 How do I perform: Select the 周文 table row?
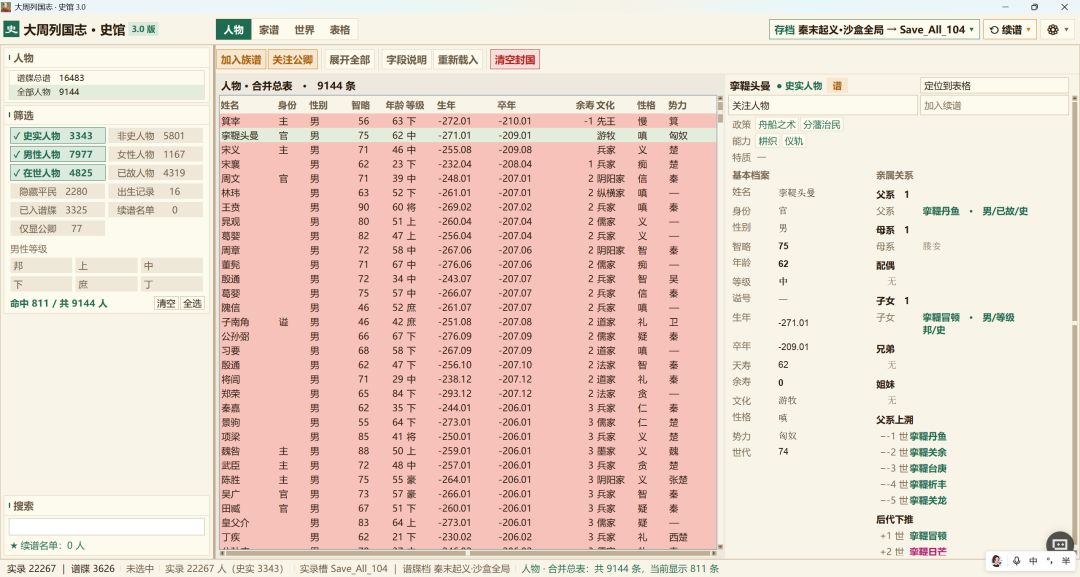467,178
